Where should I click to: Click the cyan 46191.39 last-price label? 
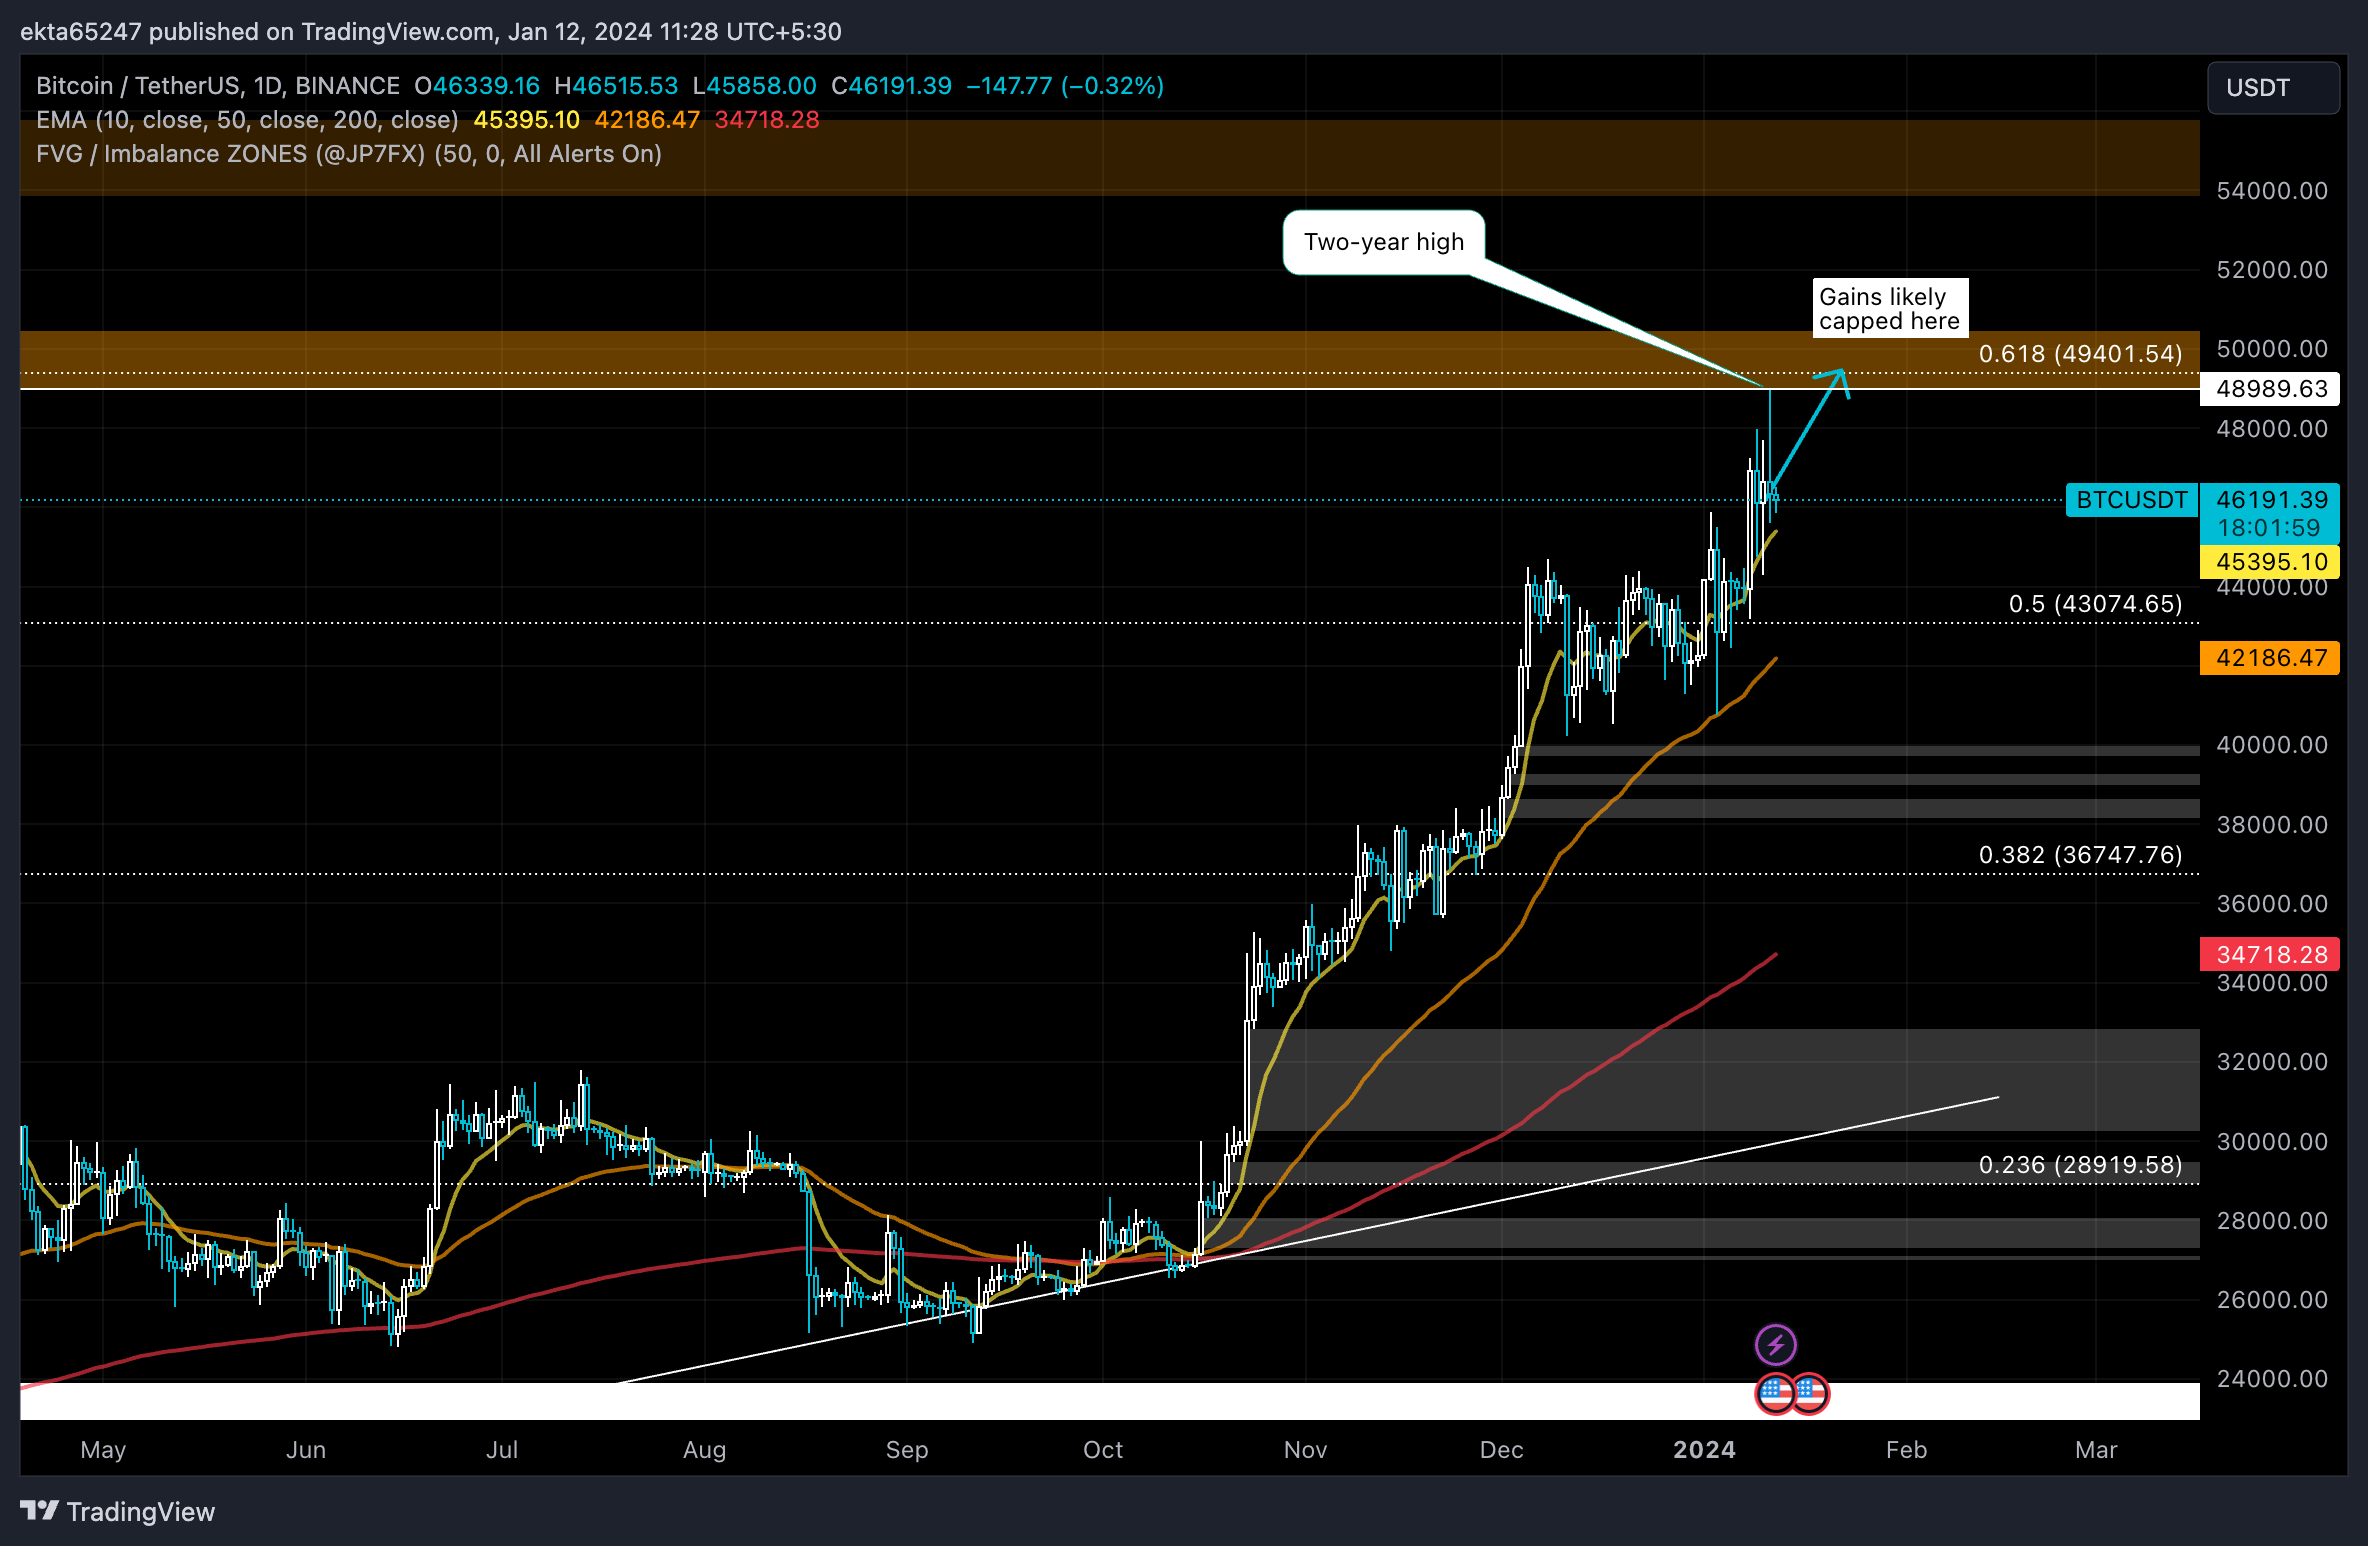click(2271, 500)
